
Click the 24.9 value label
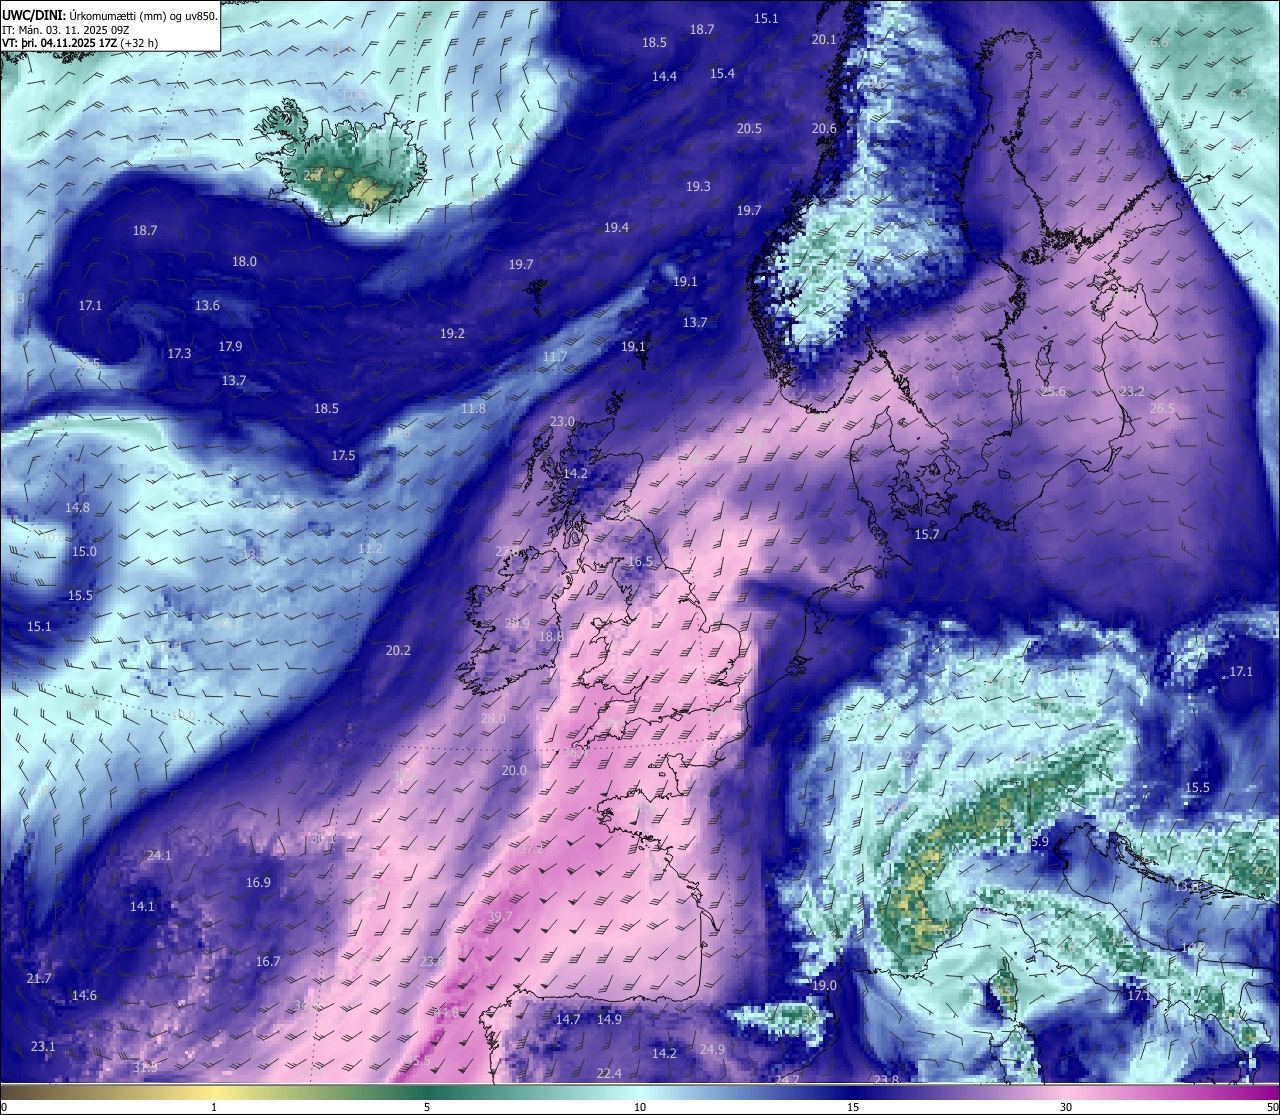point(712,1050)
